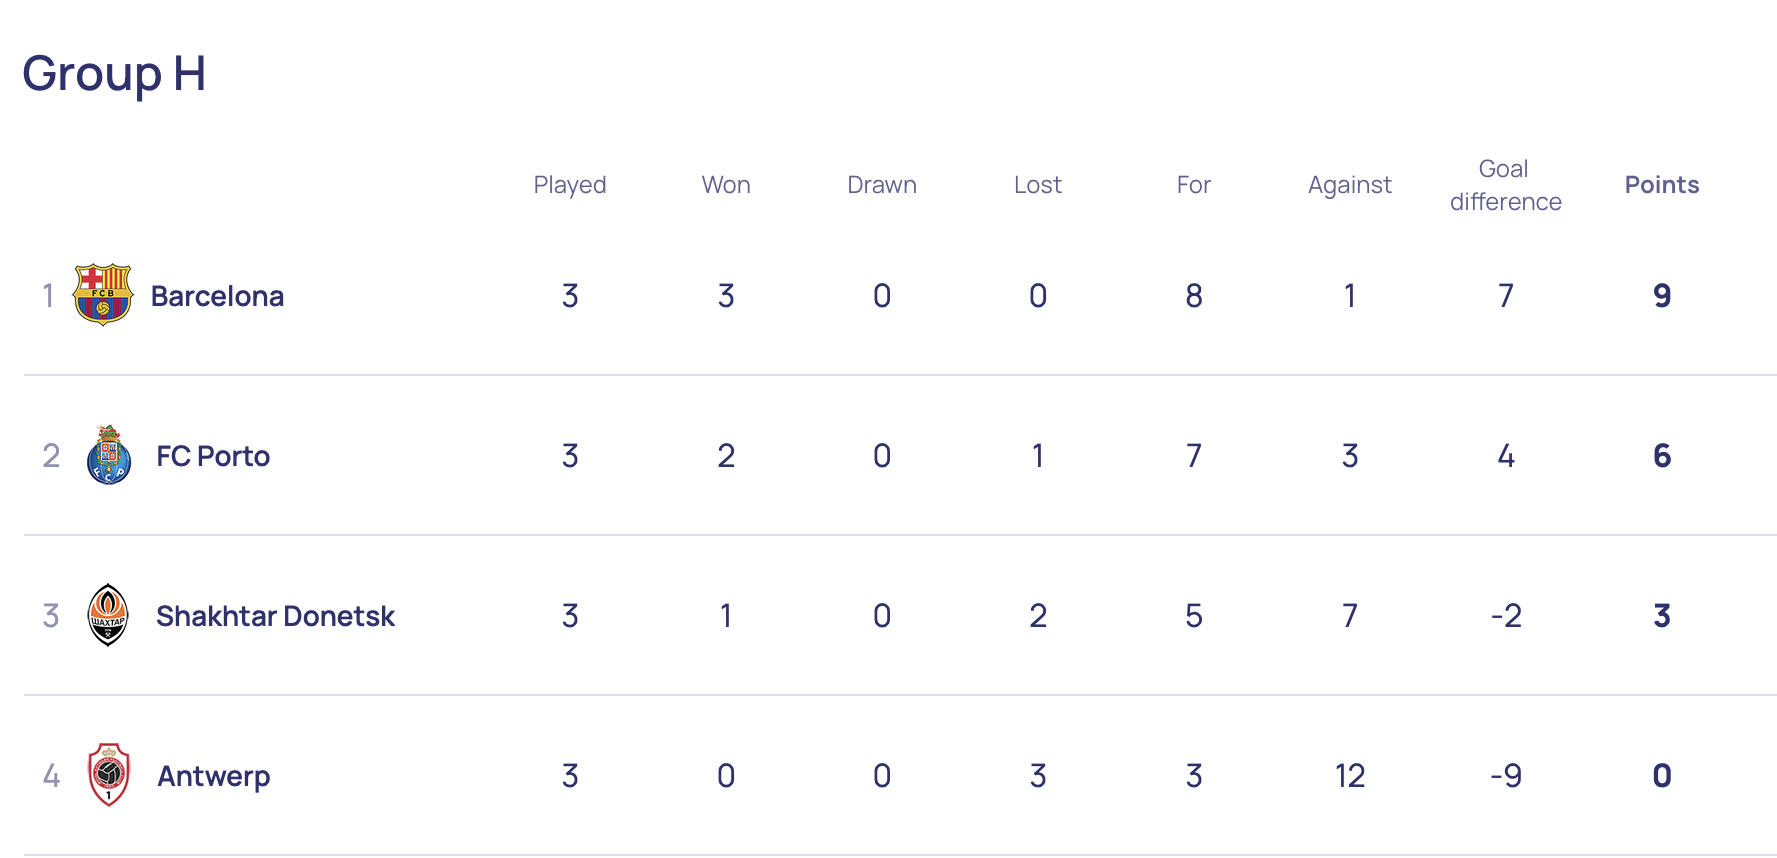Click the Antwerp club crest
Image resolution: width=1777 pixels, height=858 pixels.
pyautogui.click(x=109, y=775)
